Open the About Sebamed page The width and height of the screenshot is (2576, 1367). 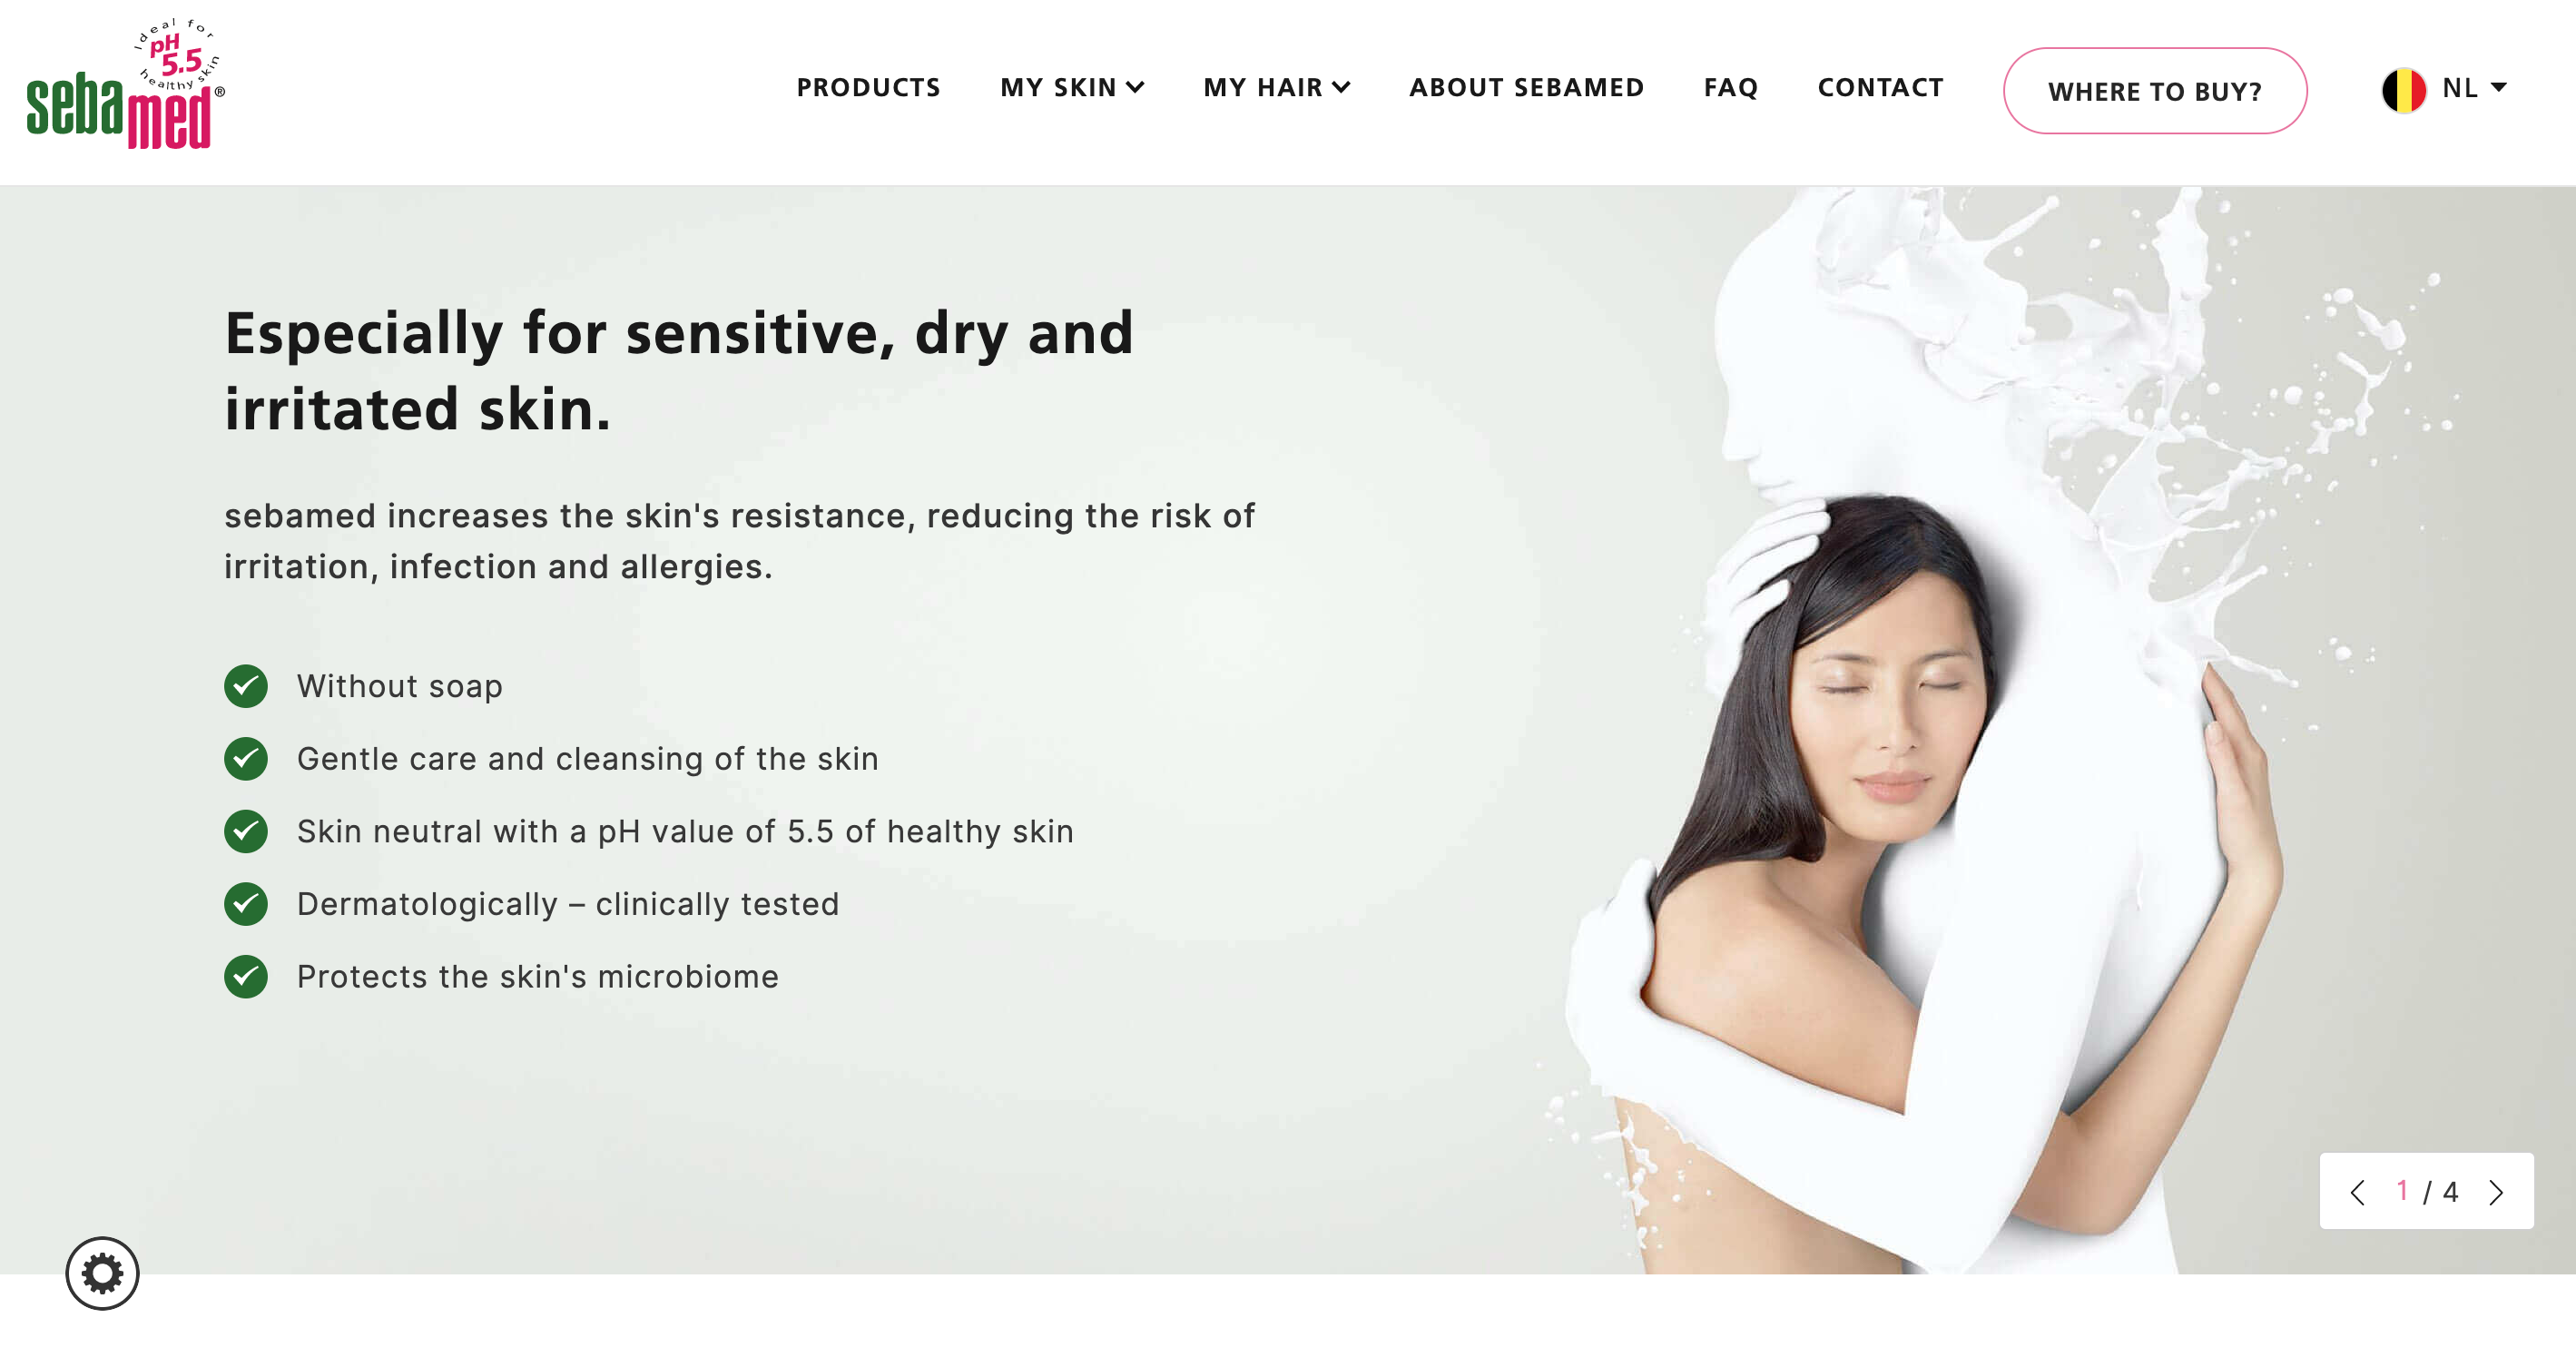(x=1526, y=88)
